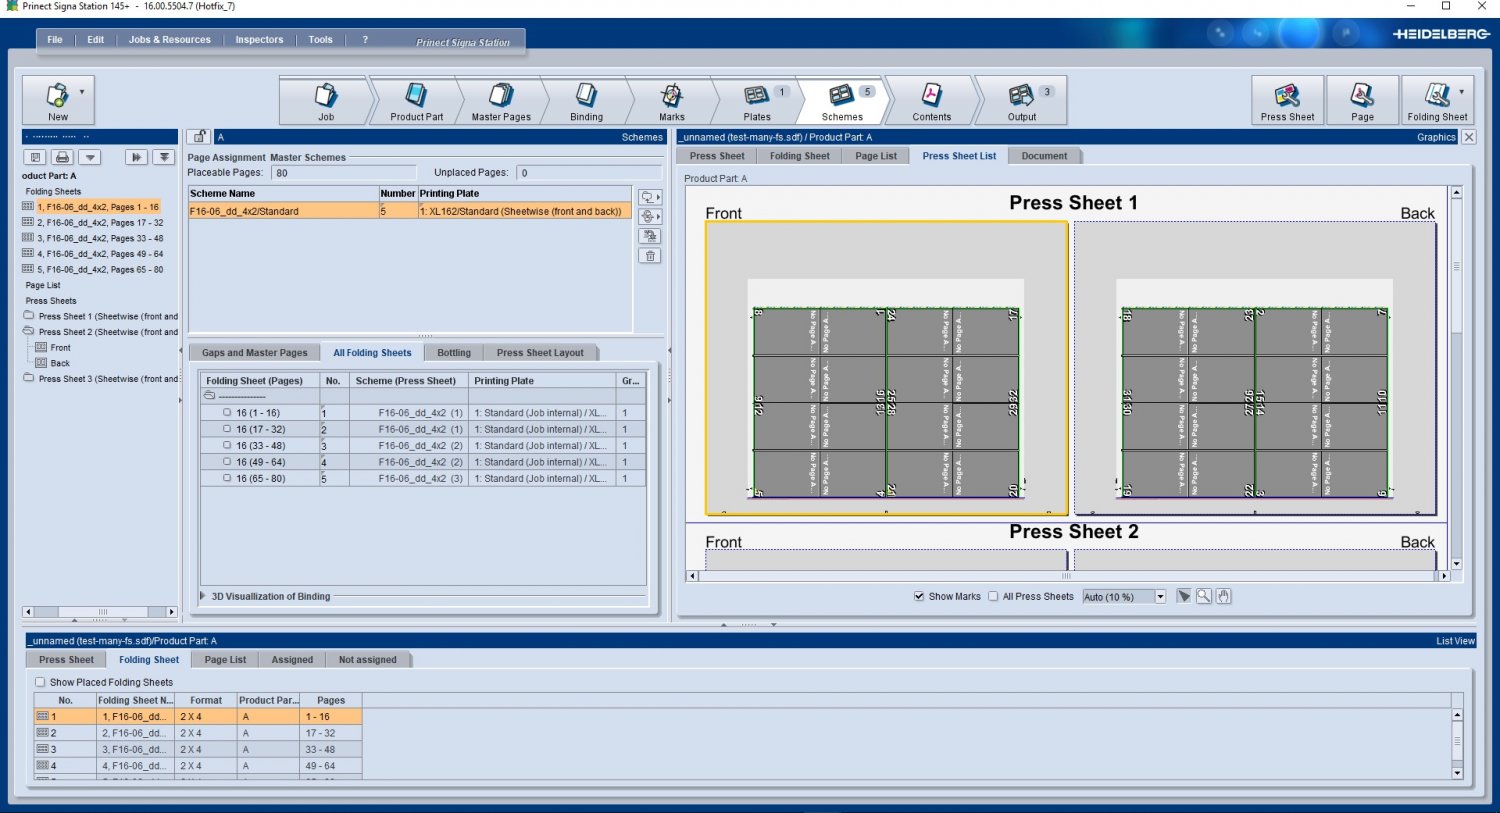Image resolution: width=1500 pixels, height=813 pixels.
Task: Check Show Placed Folding Sheets
Action: (x=40, y=682)
